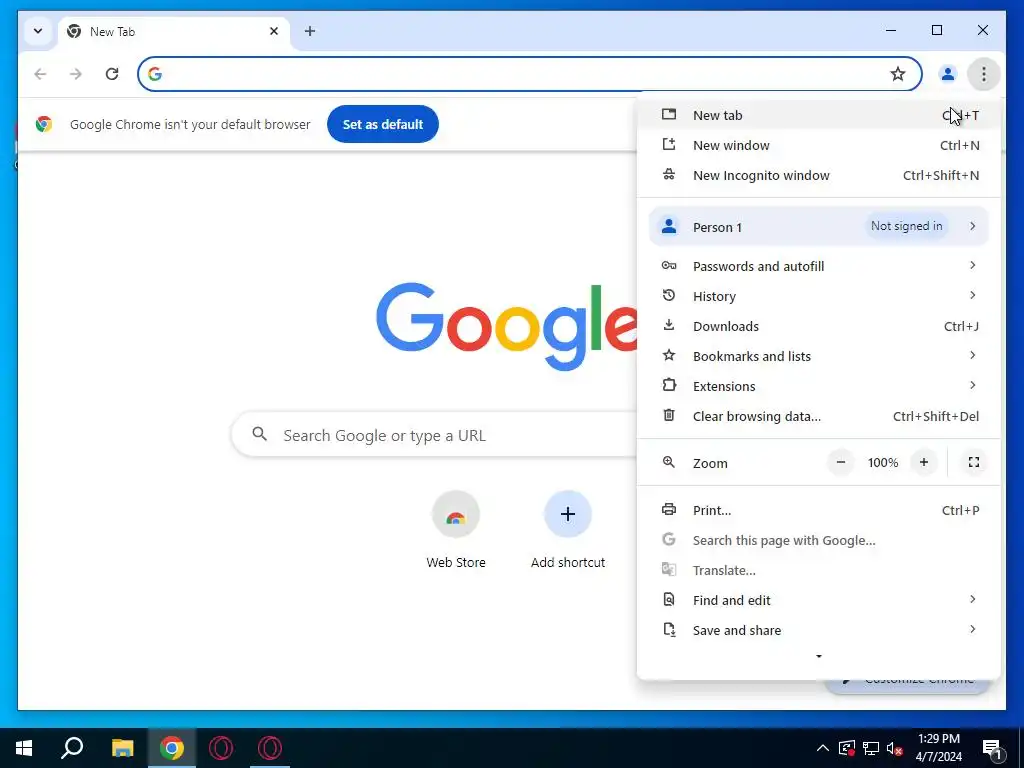Click Search this page with Google

click(818, 540)
